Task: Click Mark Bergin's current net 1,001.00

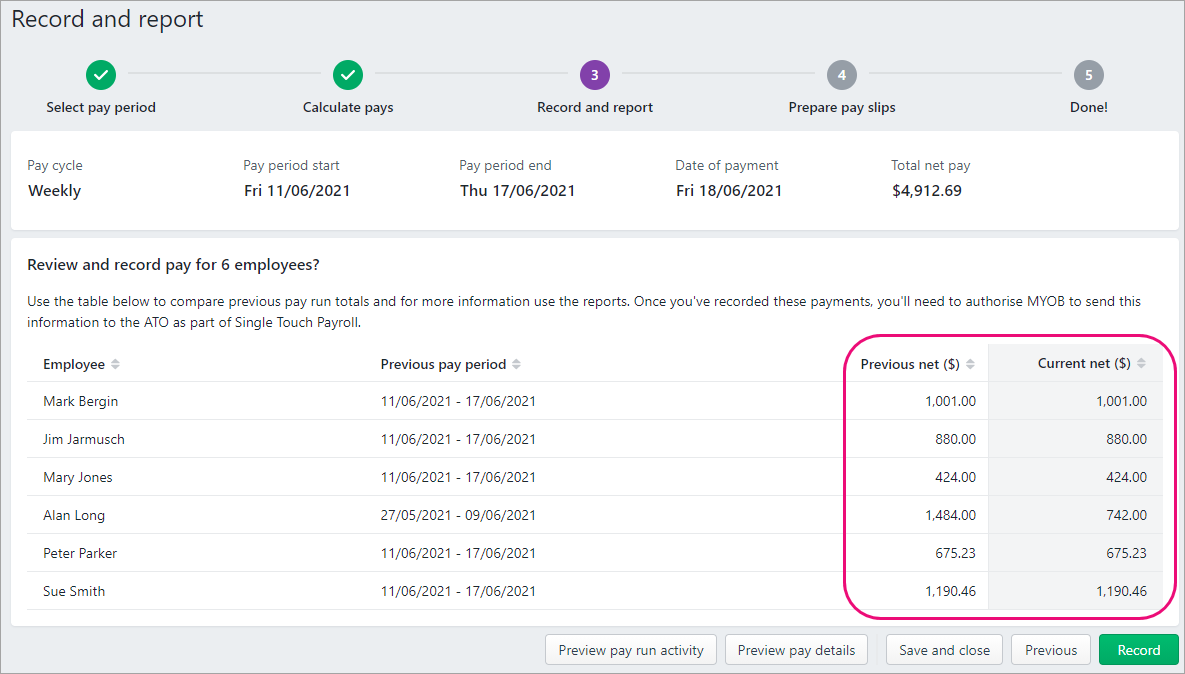Action: pyautogui.click(x=1121, y=401)
